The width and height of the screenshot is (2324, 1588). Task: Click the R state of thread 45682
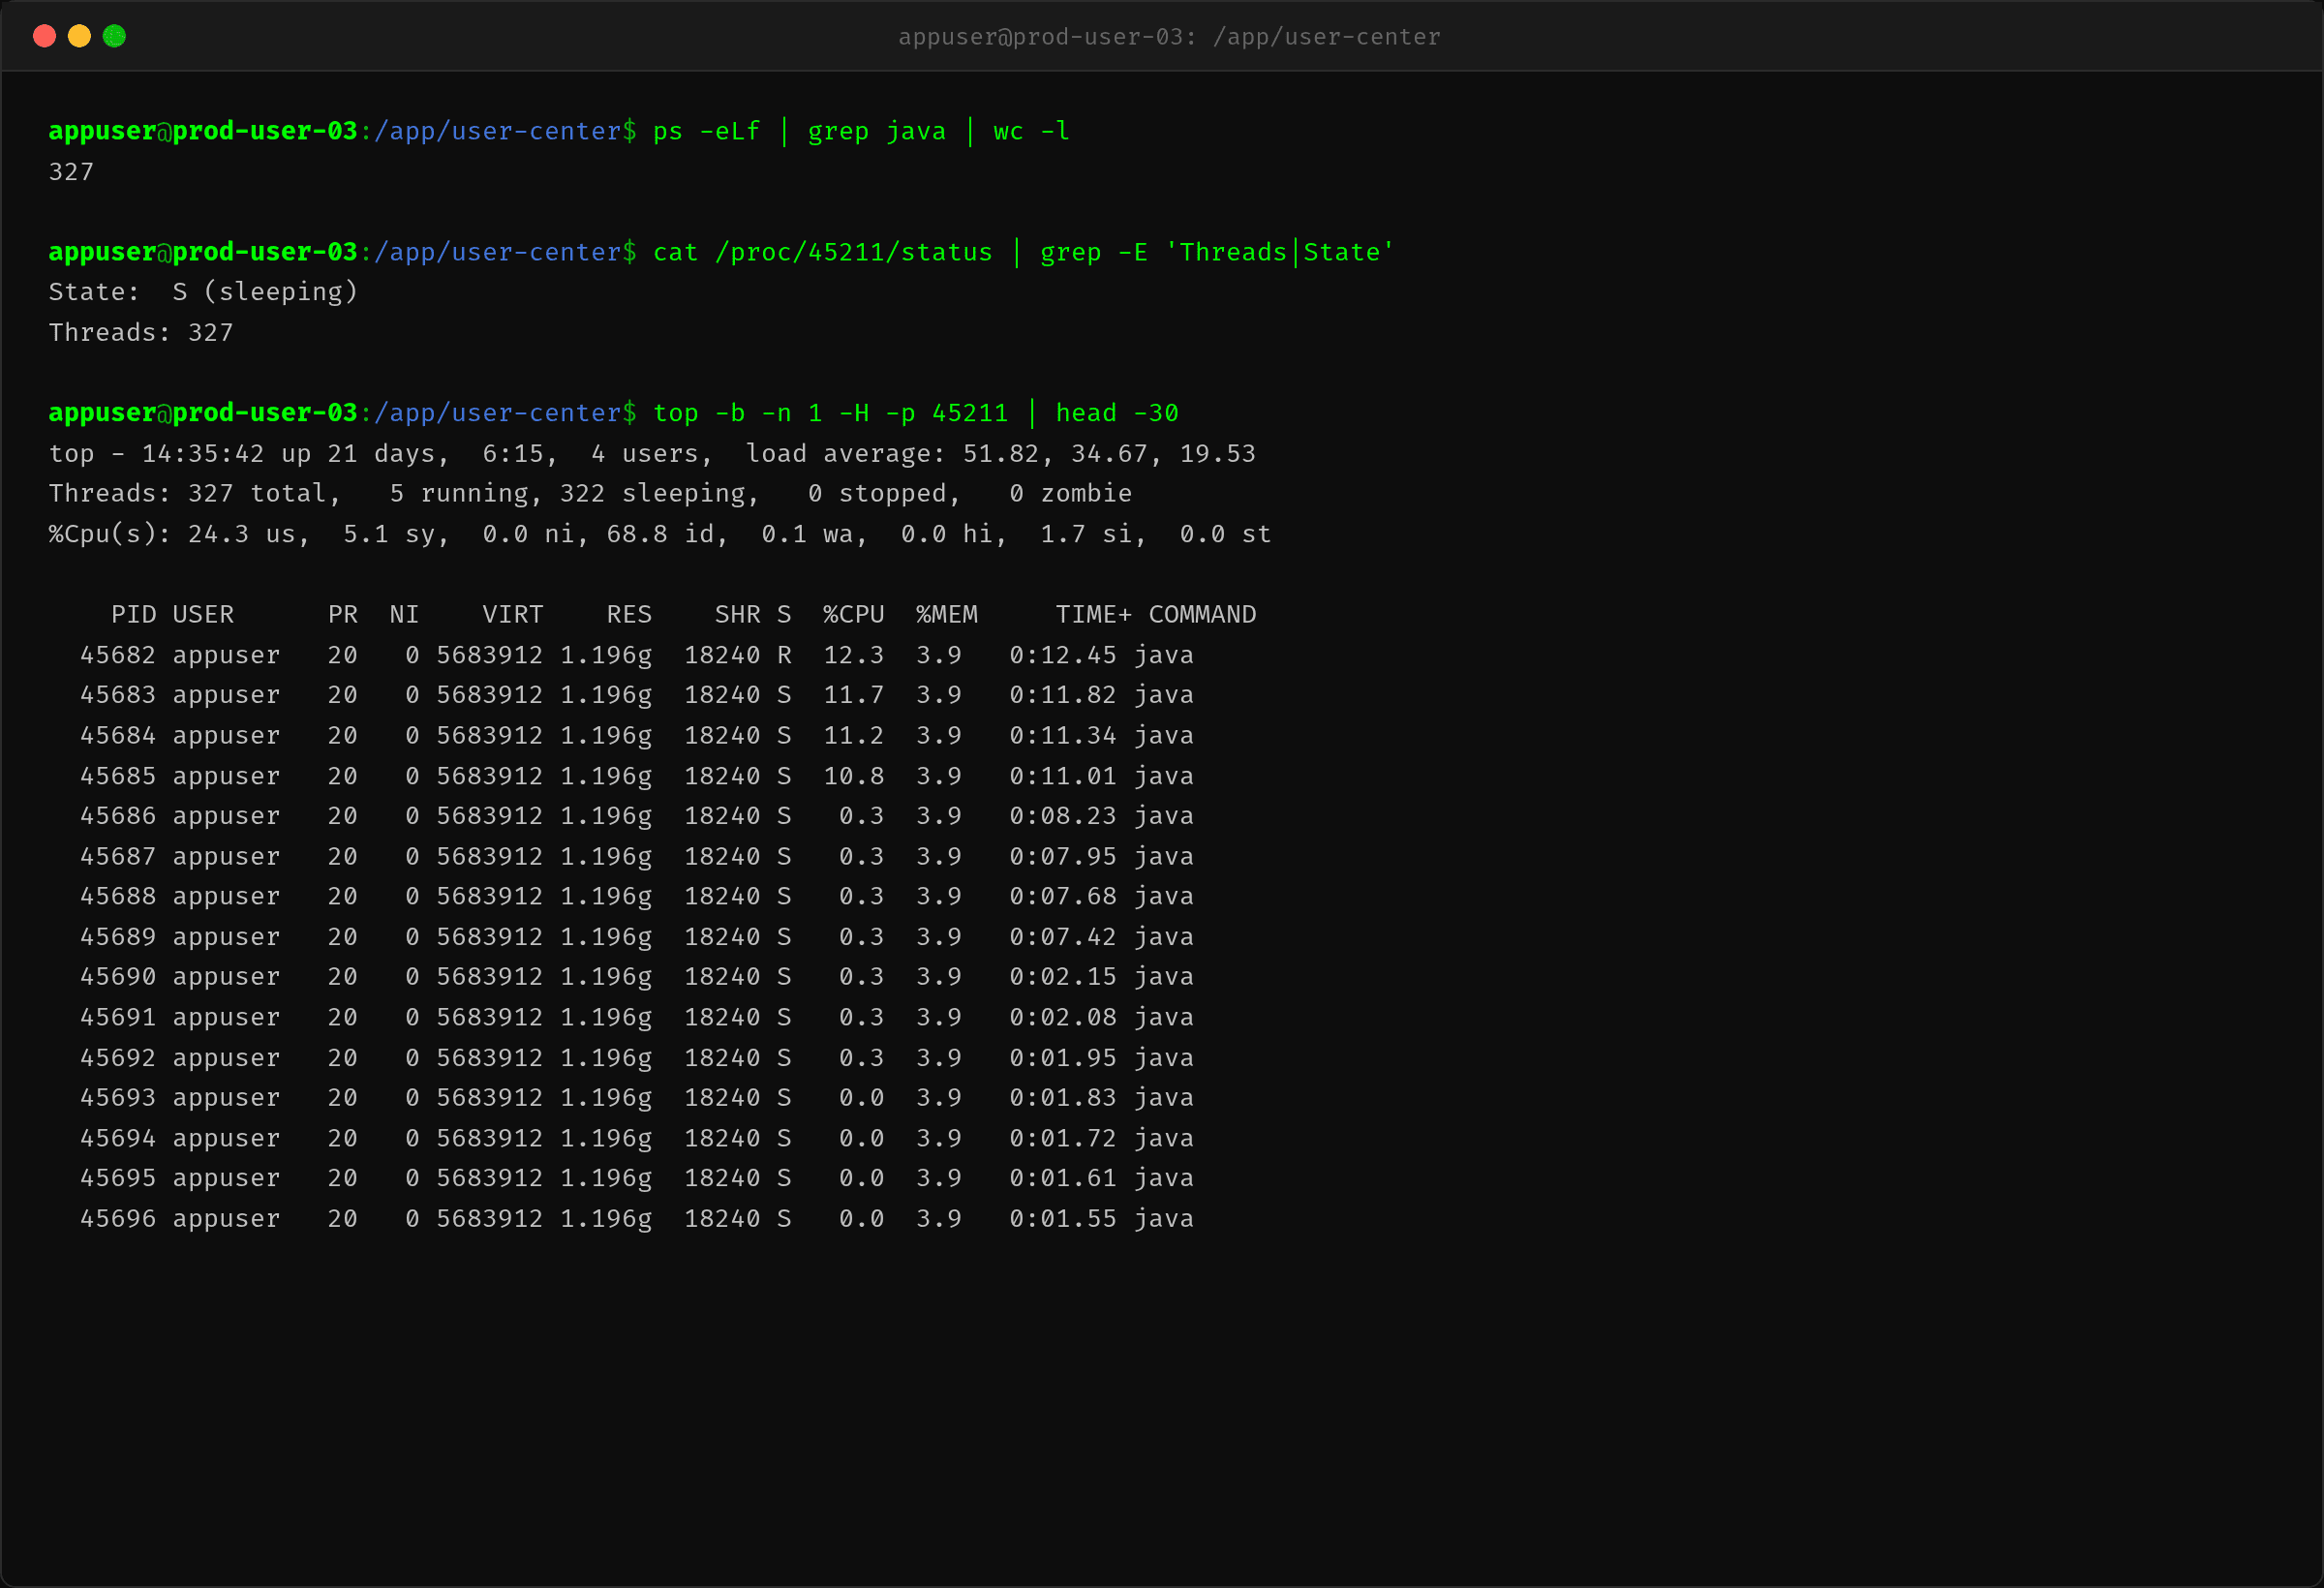click(784, 655)
